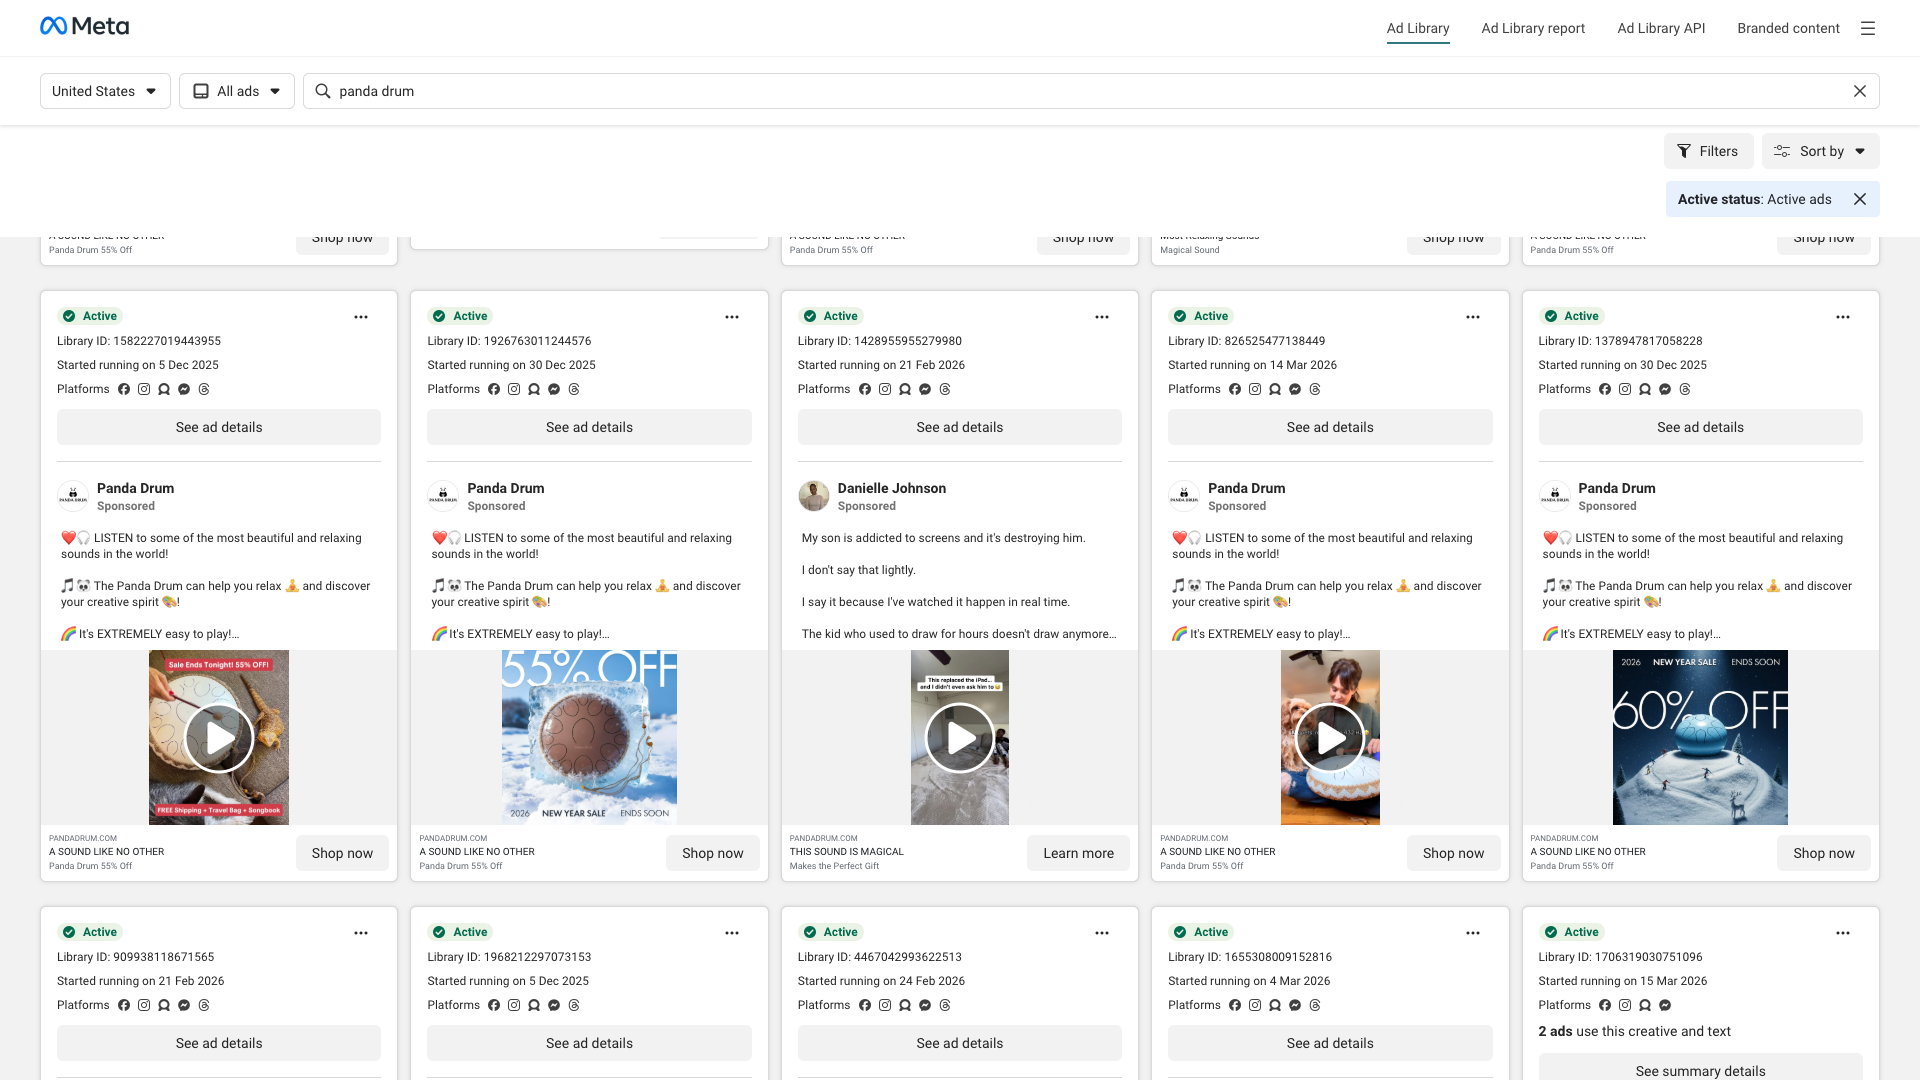Clear the panda drum search text

pyautogui.click(x=1859, y=91)
